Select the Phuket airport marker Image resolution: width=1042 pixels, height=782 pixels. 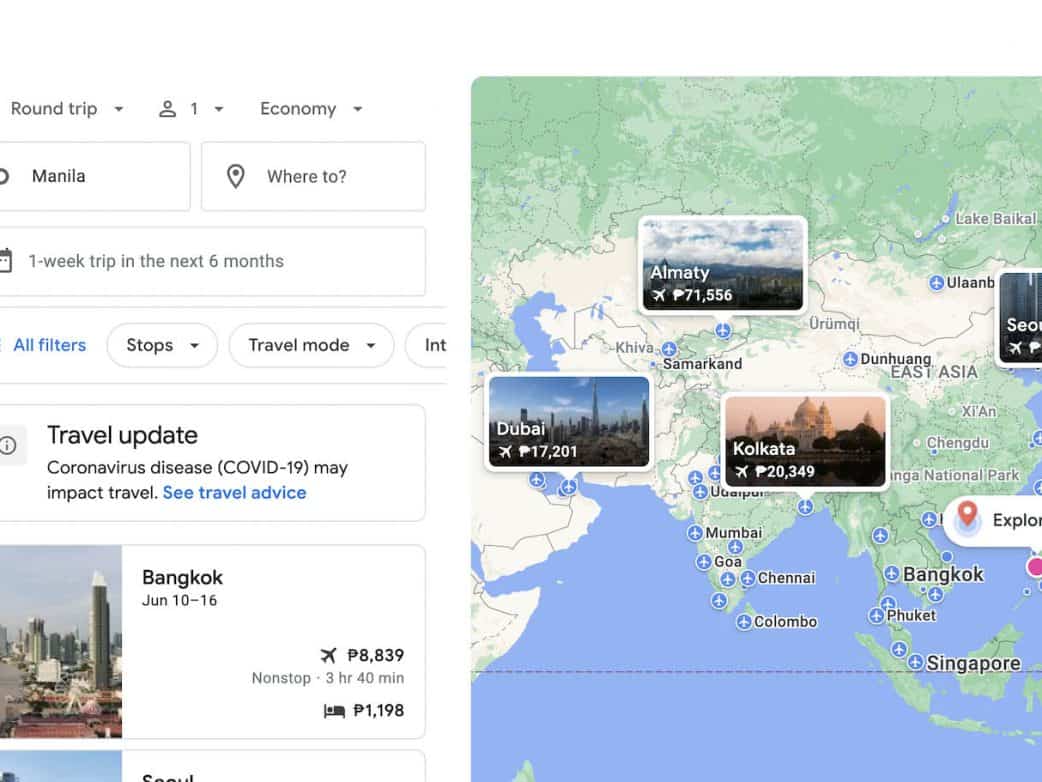click(877, 615)
